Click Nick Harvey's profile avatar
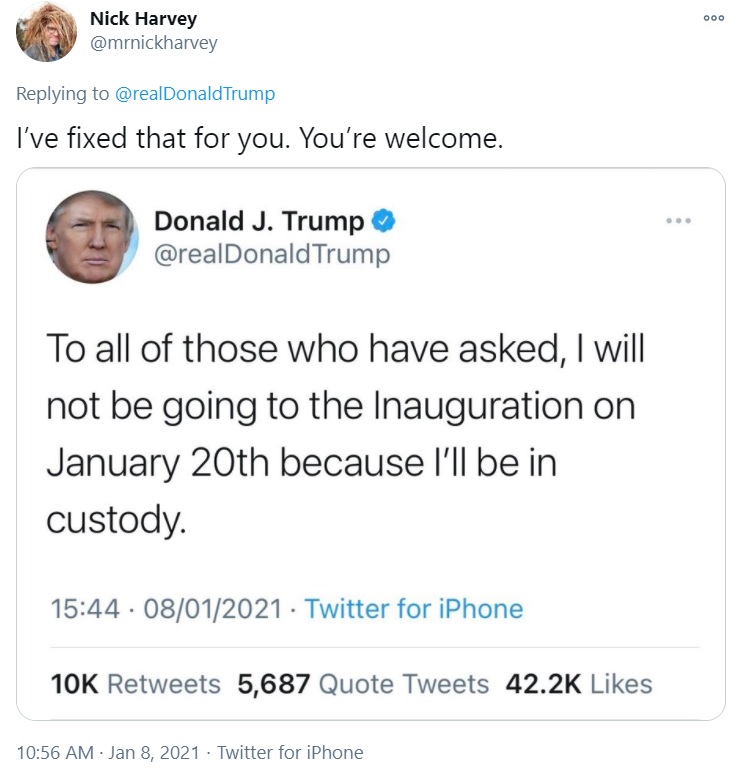 46,32
